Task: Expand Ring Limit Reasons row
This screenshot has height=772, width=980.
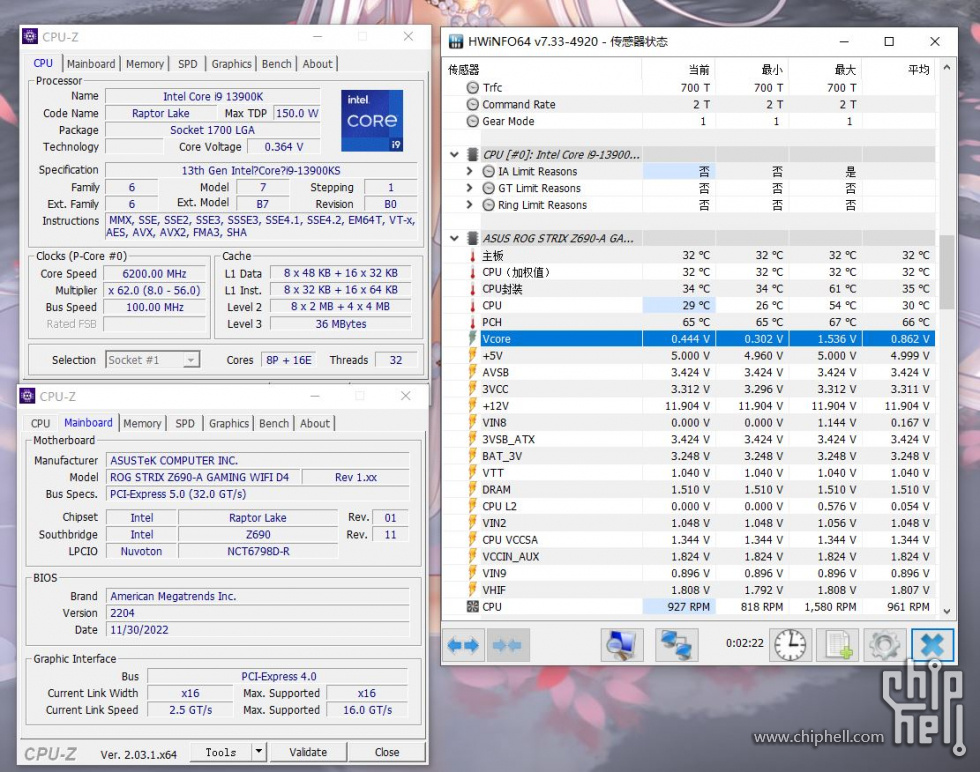Action: click(469, 204)
